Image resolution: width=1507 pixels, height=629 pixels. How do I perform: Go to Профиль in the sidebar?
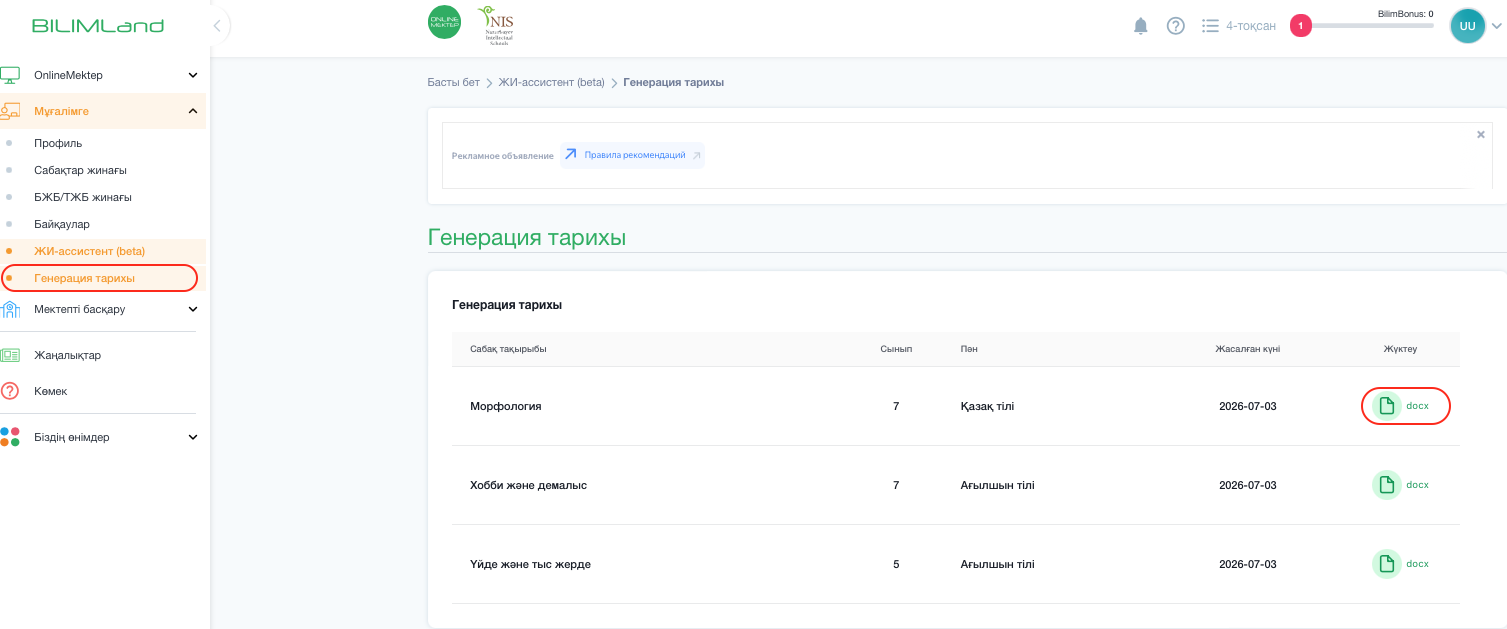[58, 143]
